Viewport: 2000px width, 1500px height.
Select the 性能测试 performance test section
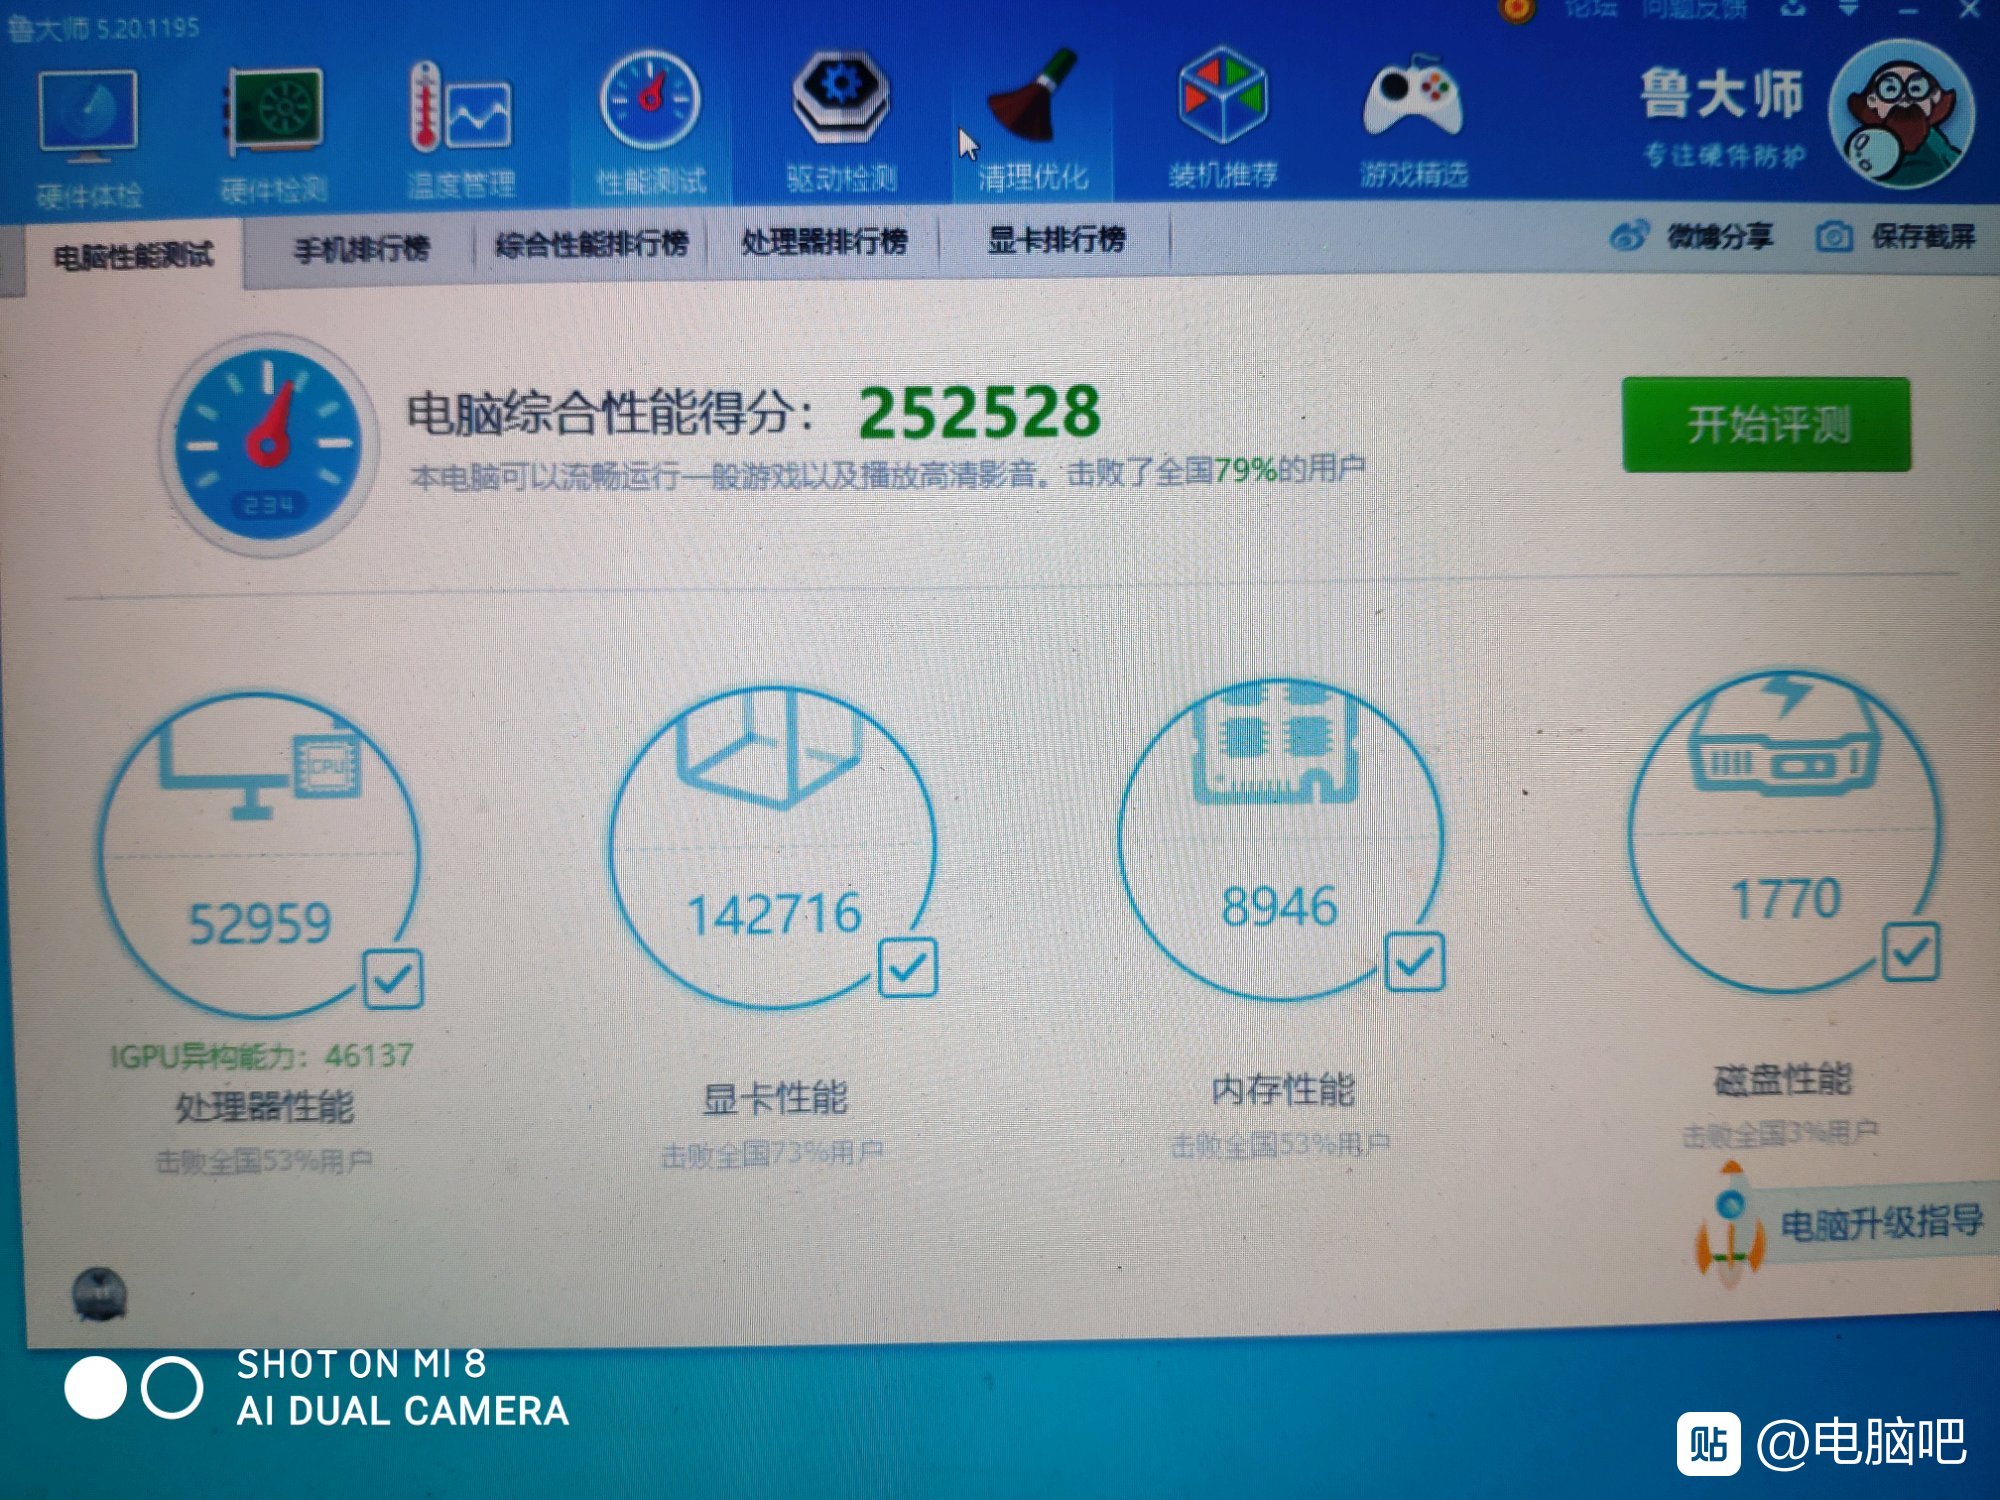(x=651, y=126)
